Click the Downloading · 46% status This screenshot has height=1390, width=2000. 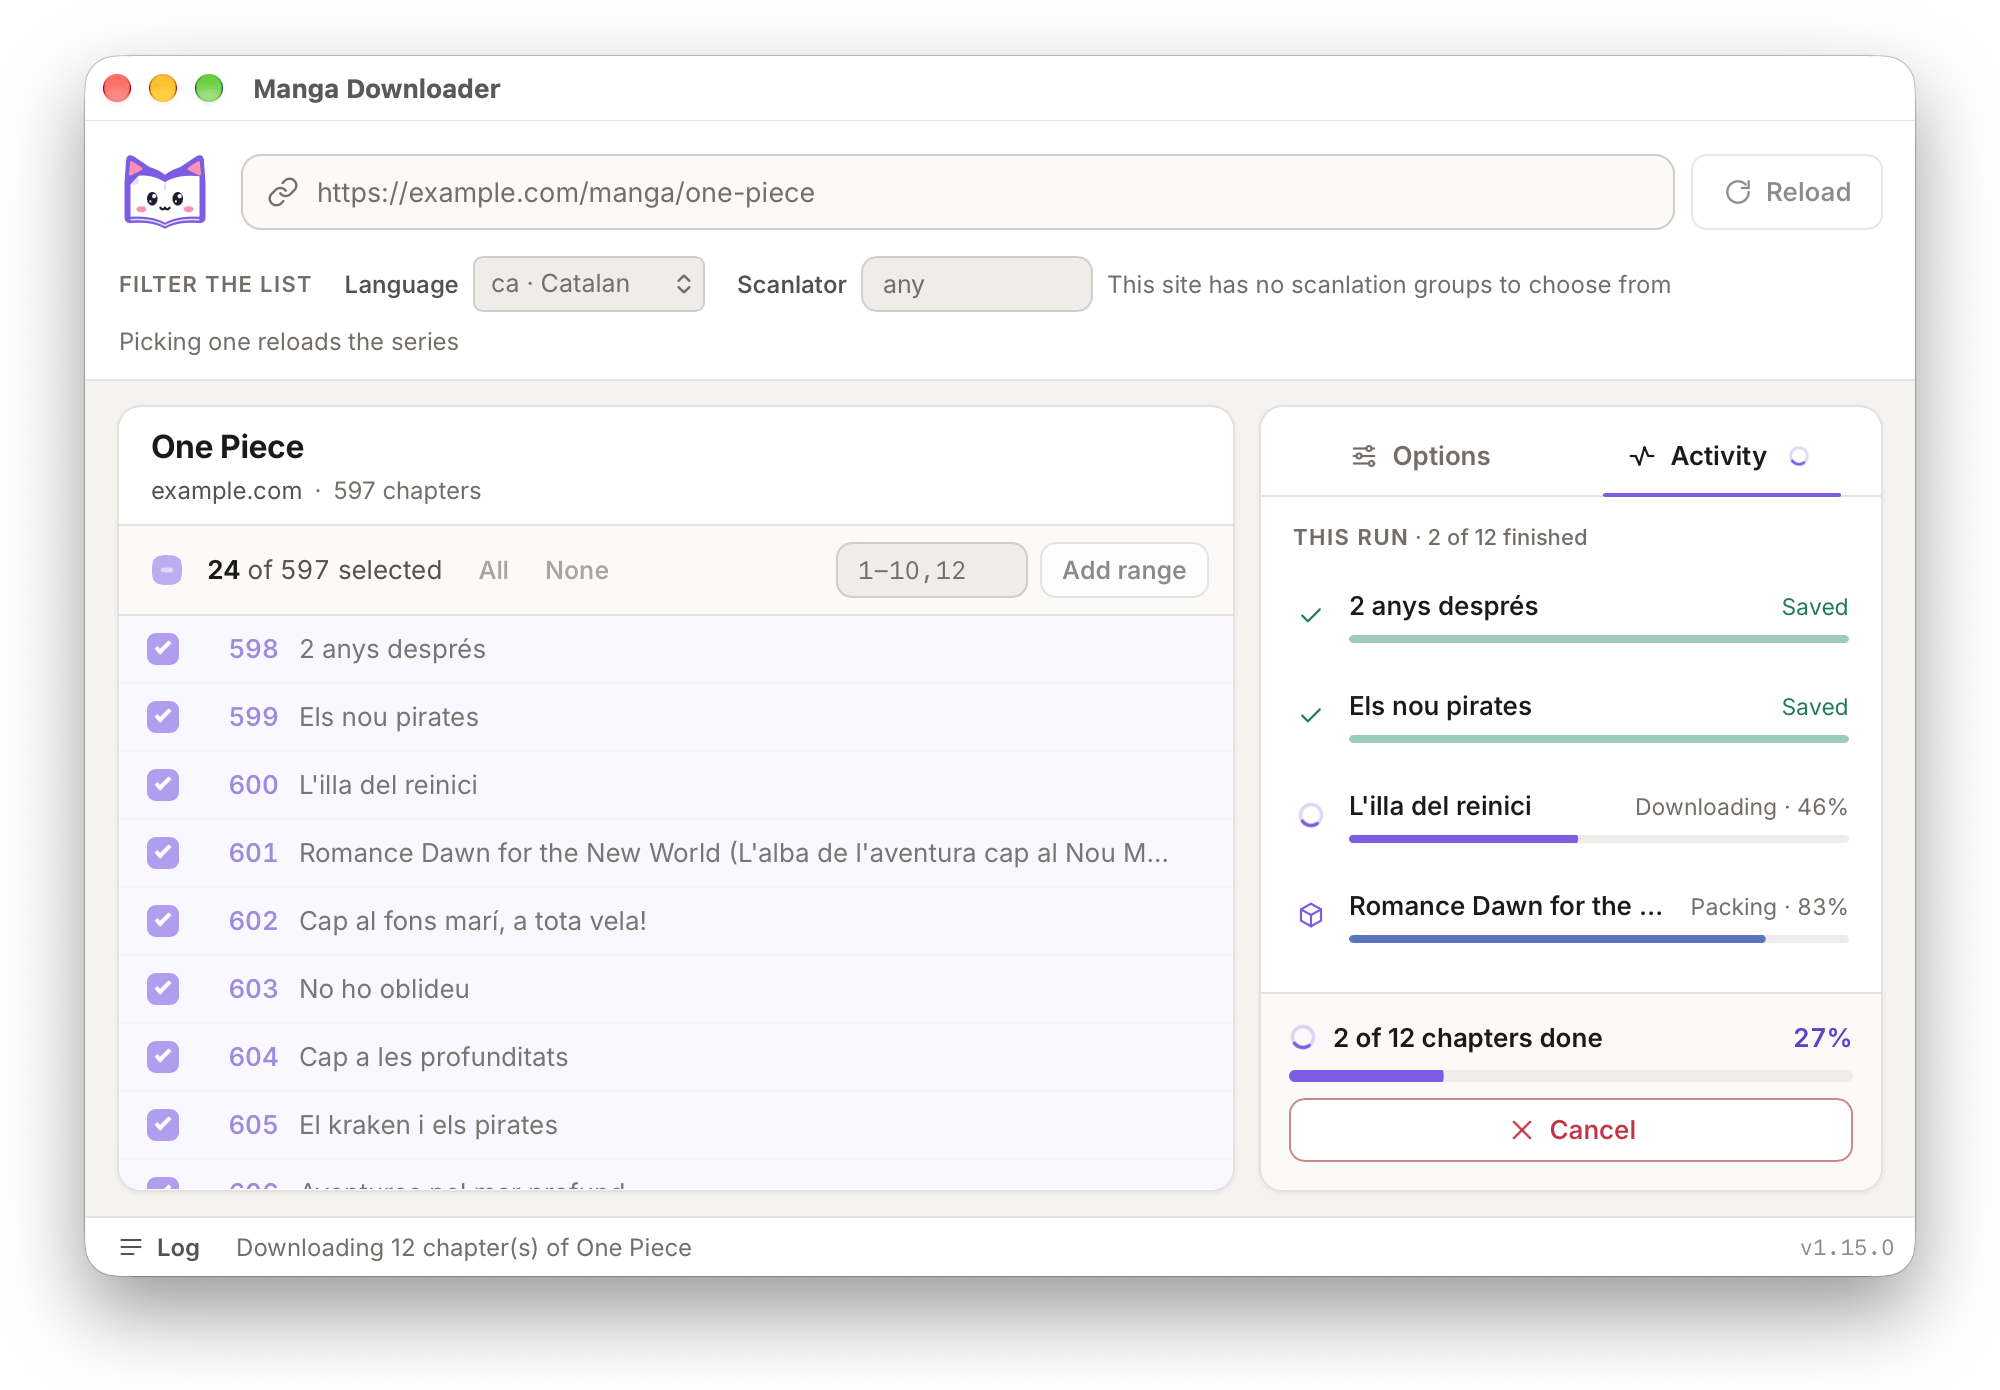(1741, 807)
